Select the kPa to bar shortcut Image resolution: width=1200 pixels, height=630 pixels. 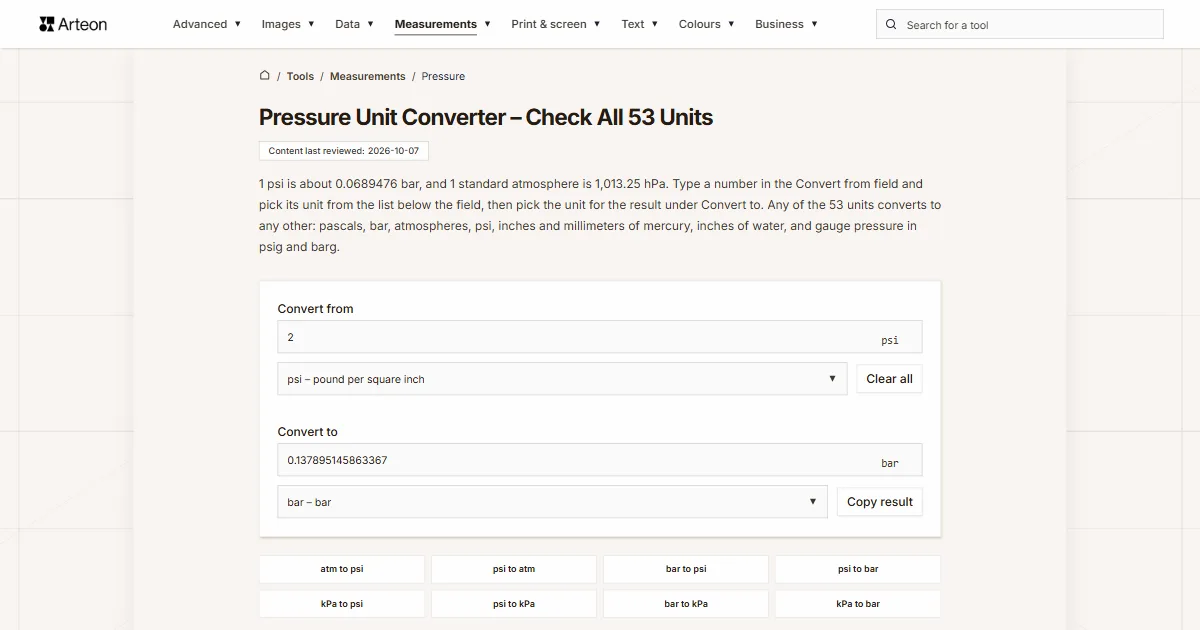tap(858, 604)
